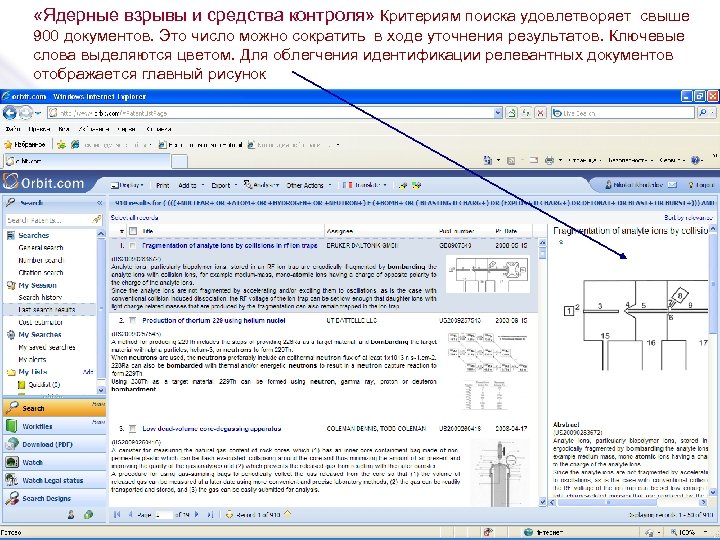Open Search Designs section
Viewport: 720px width, 540px height.
54,498
